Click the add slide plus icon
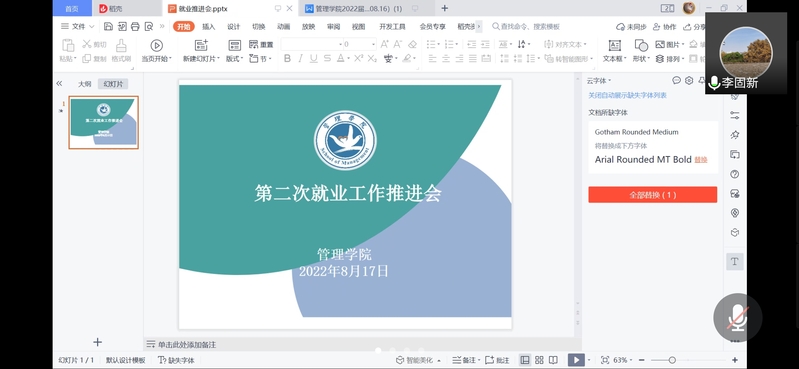The image size is (799, 369). point(97,342)
